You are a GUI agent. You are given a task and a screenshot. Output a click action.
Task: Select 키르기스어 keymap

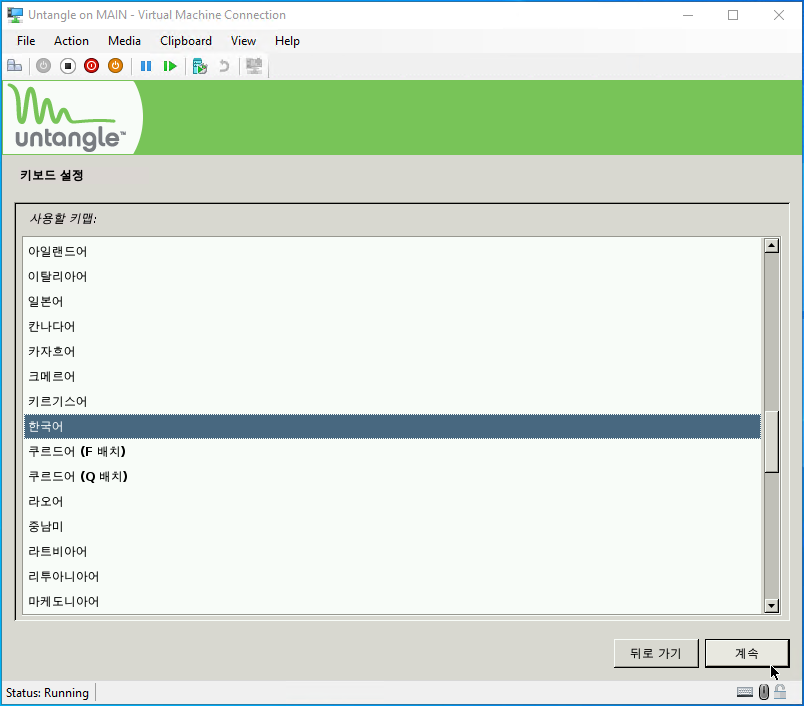(392, 401)
